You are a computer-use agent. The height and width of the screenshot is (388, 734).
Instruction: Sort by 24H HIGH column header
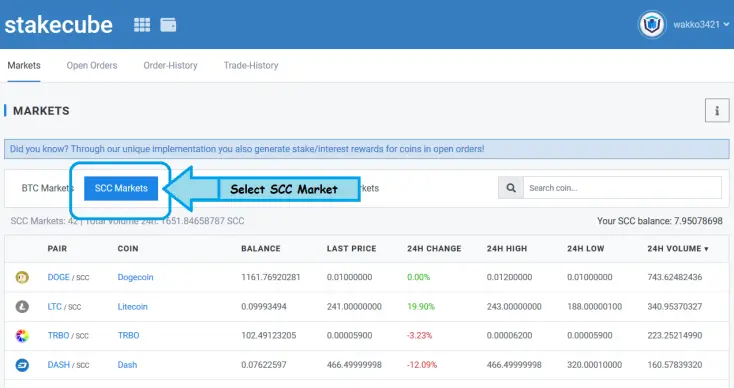[x=507, y=249]
